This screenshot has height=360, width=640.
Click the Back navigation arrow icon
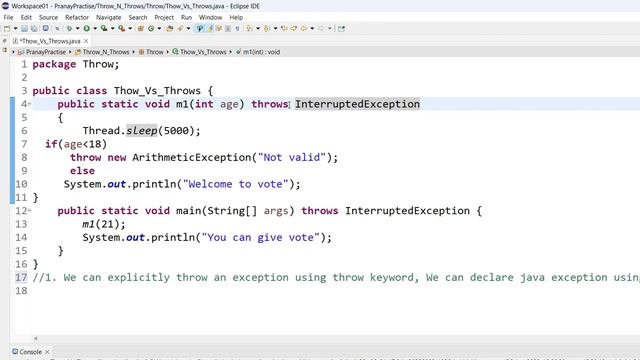[303, 29]
